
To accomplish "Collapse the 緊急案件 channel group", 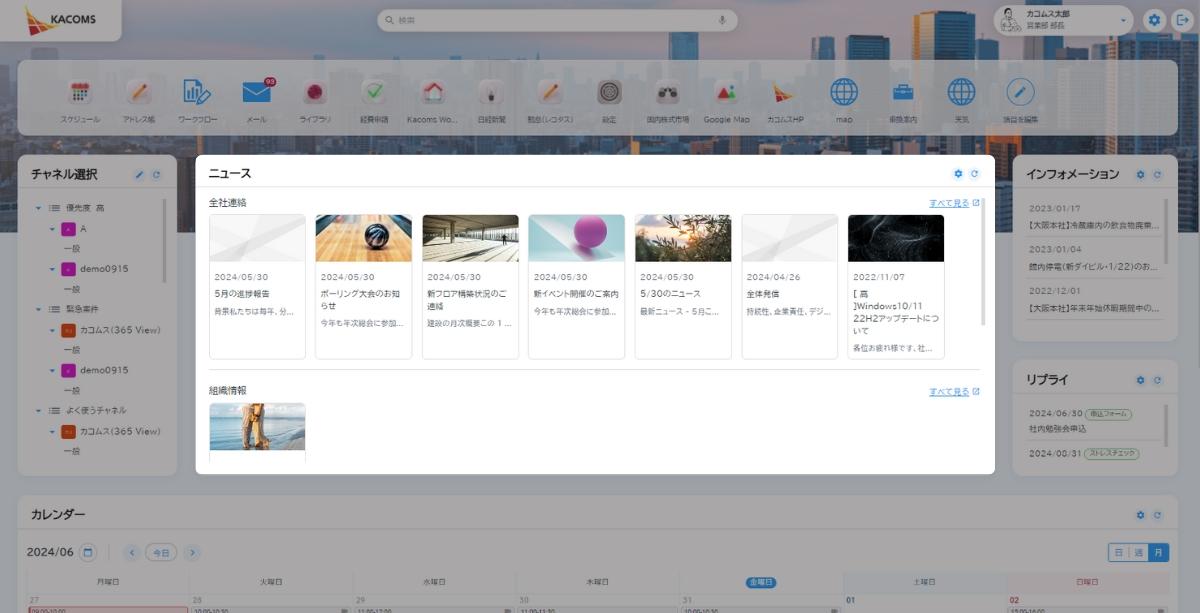I will [38, 309].
